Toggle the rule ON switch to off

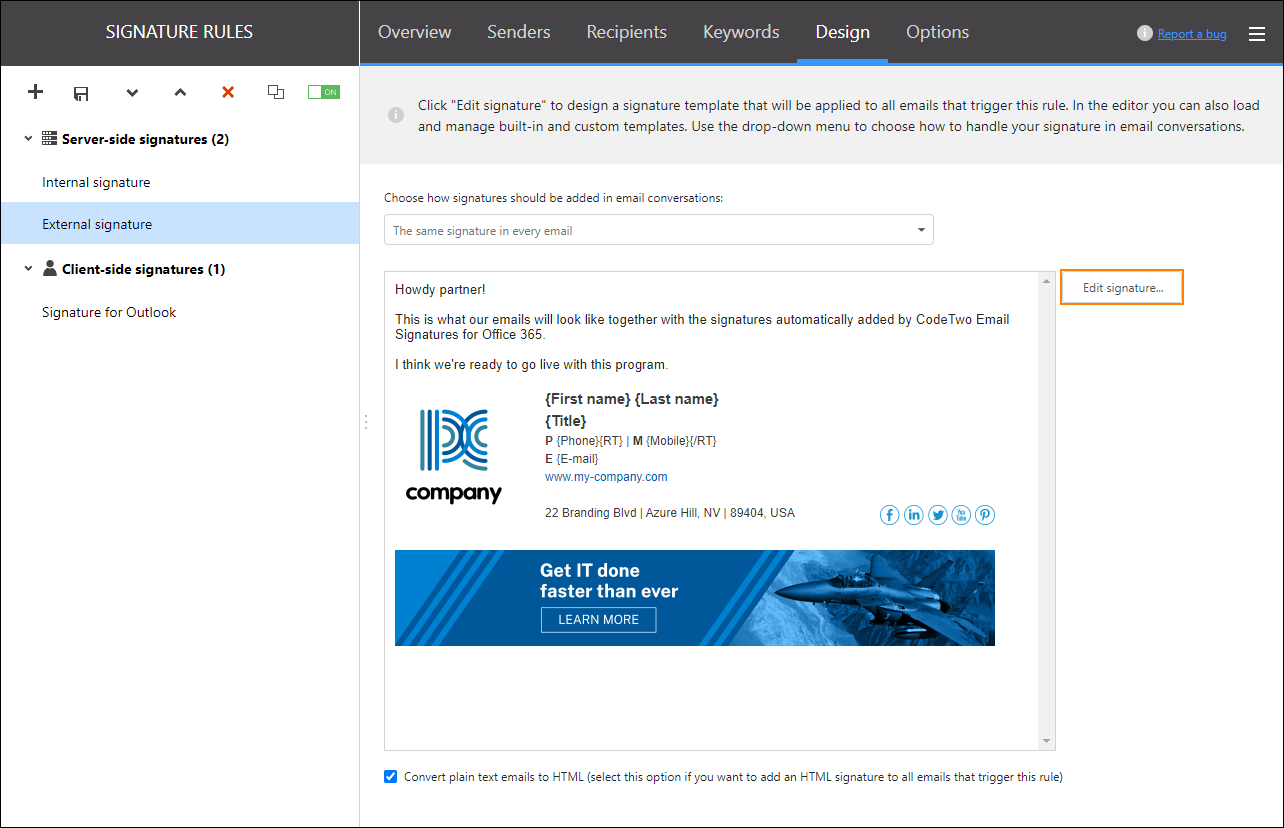click(x=323, y=91)
